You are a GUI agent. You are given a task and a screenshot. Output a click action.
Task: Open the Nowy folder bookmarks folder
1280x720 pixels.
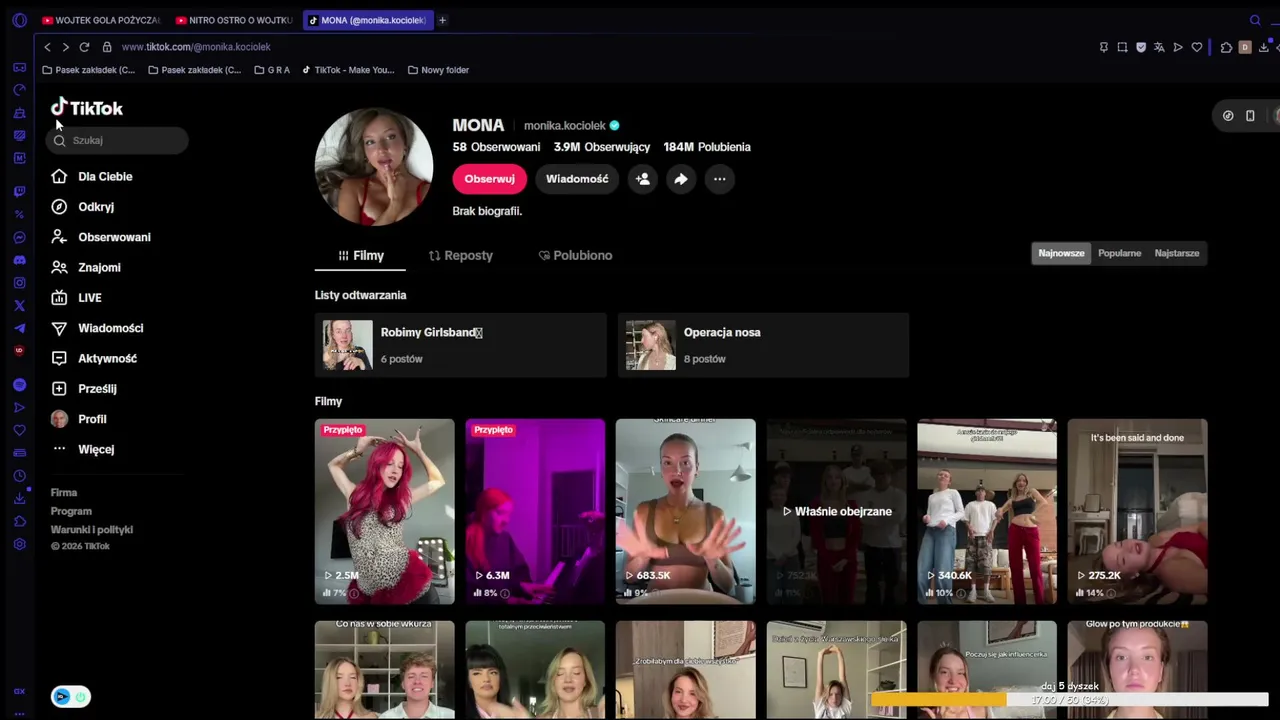click(x=439, y=70)
